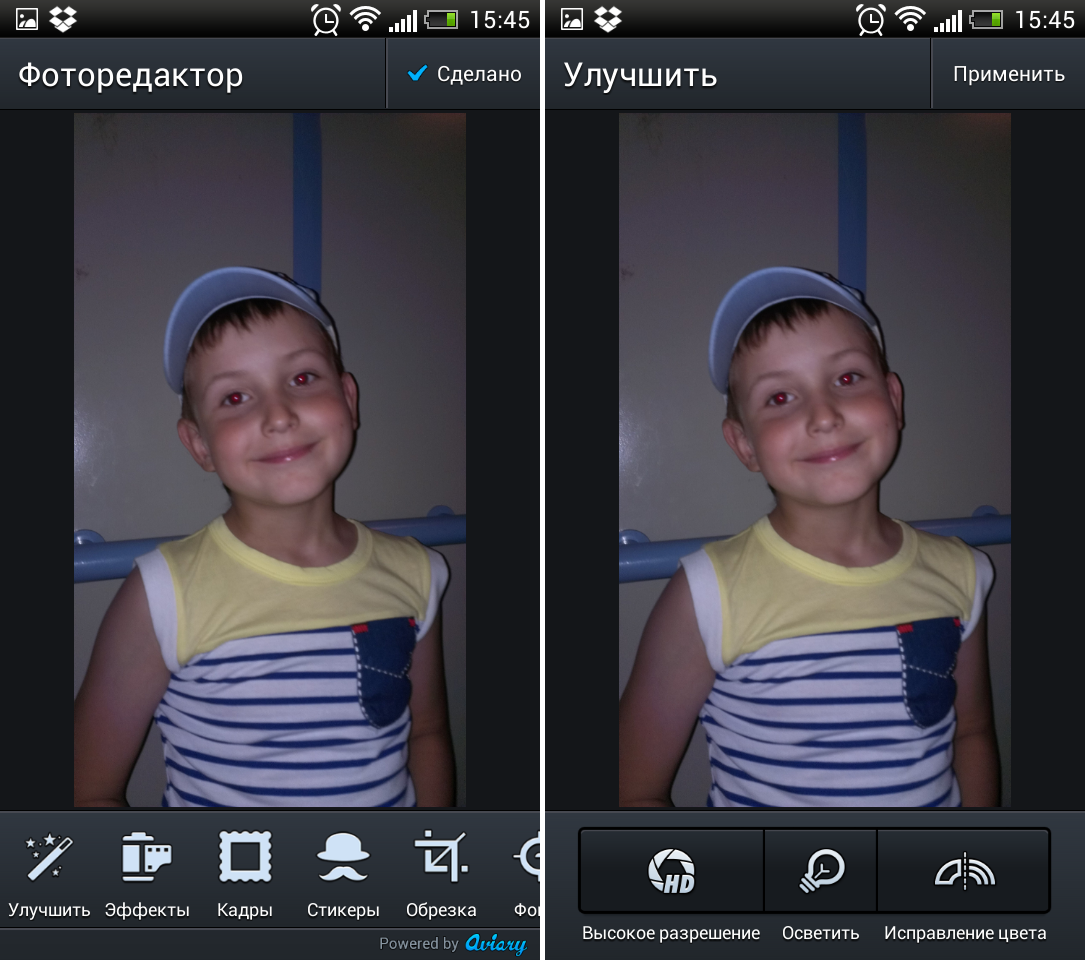The height and width of the screenshot is (960, 1085).
Task: Choose the Обрезка crop tool
Action: coord(441,871)
